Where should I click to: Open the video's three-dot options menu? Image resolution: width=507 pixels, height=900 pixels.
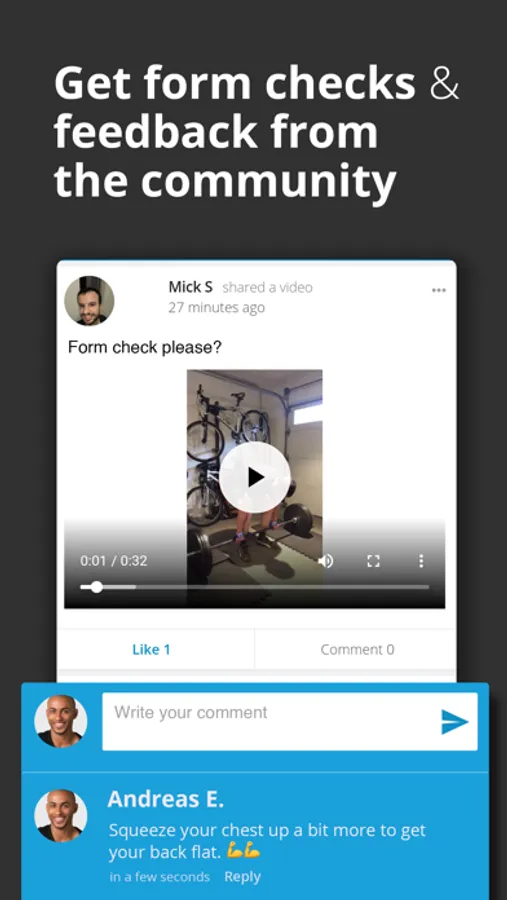click(421, 561)
